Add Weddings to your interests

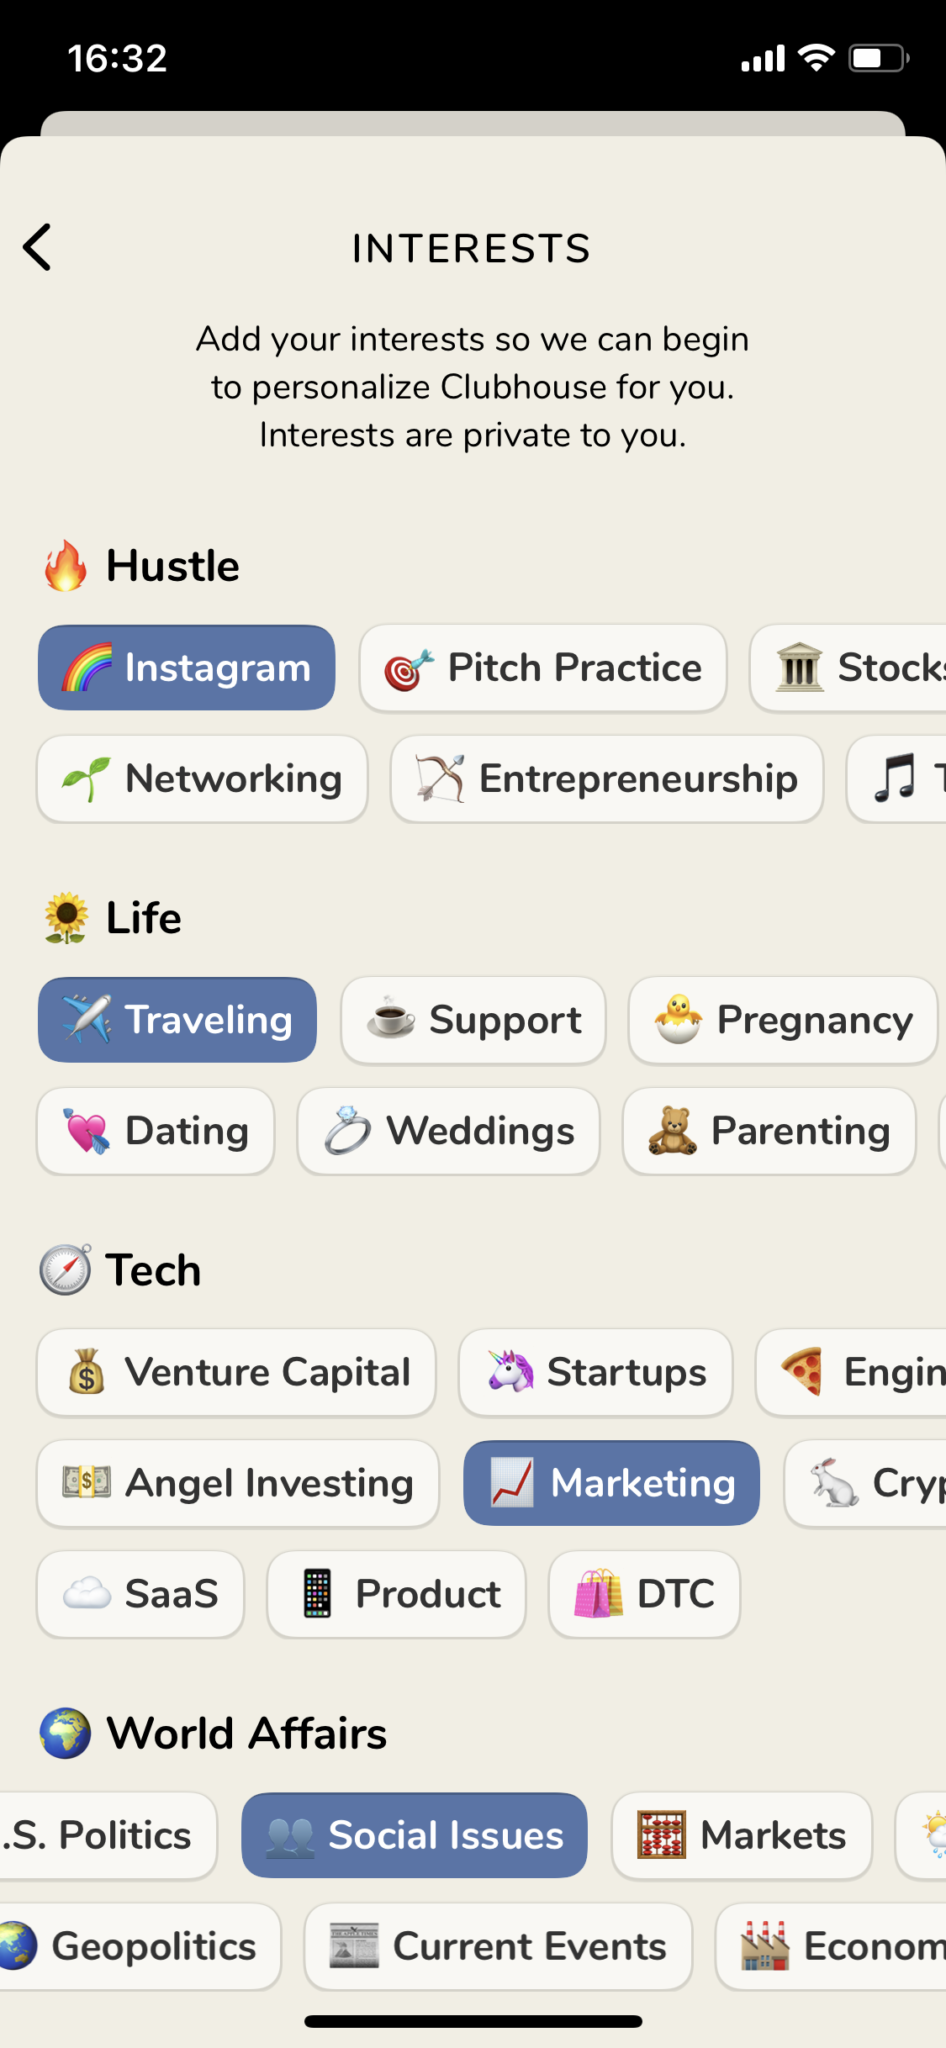449,1131
